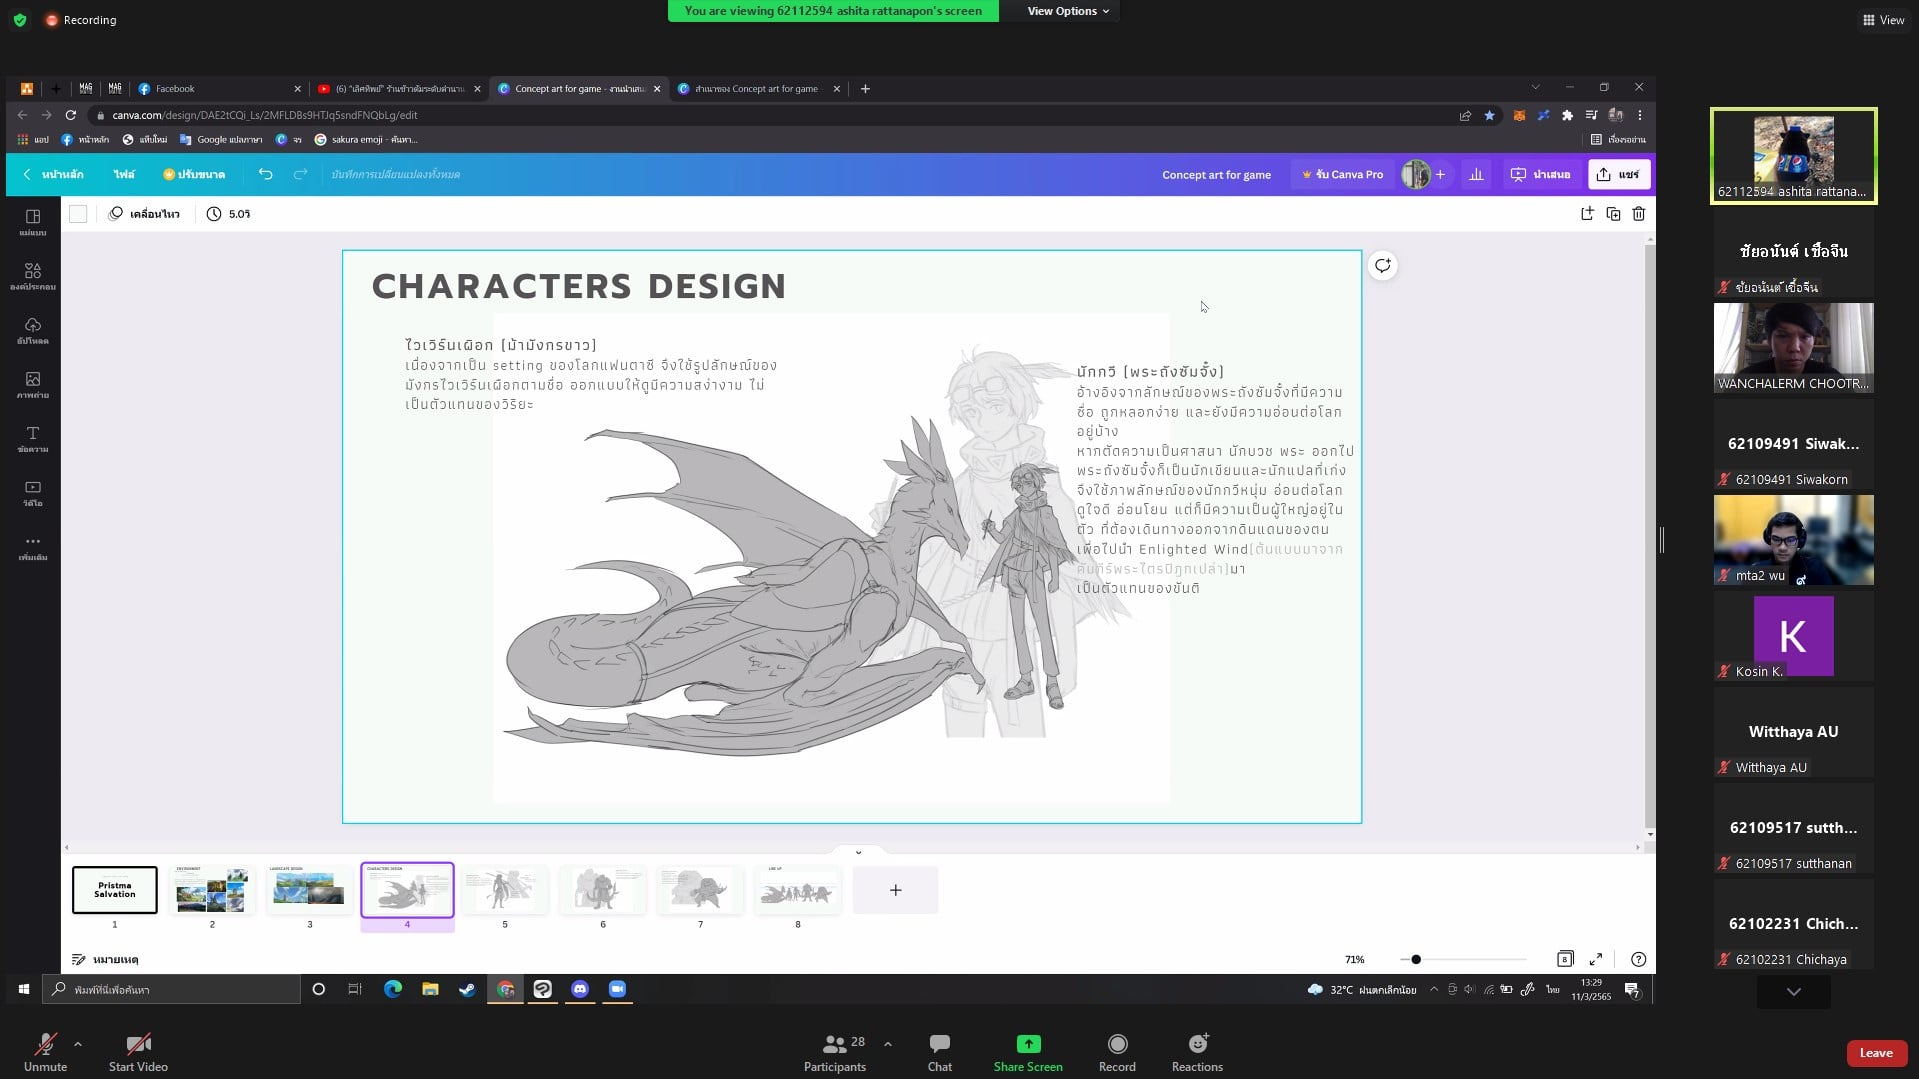The height and width of the screenshot is (1079, 1919).
Task: Click the insights chart icon
Action: [1476, 174]
